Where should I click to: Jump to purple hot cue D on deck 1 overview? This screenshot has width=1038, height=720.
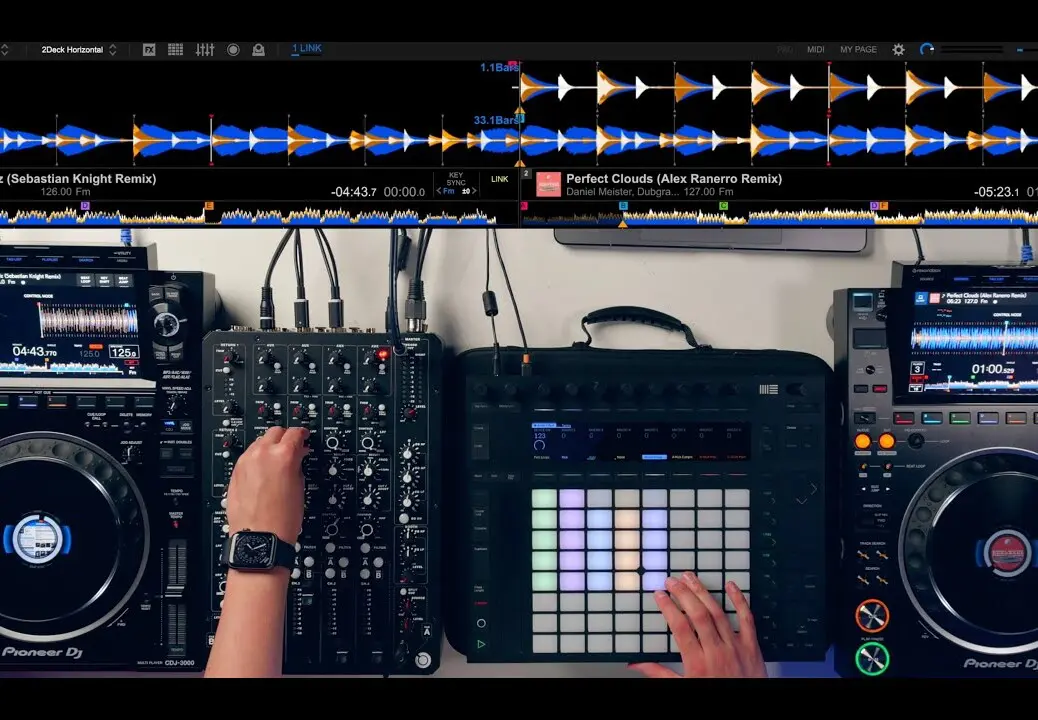point(85,206)
